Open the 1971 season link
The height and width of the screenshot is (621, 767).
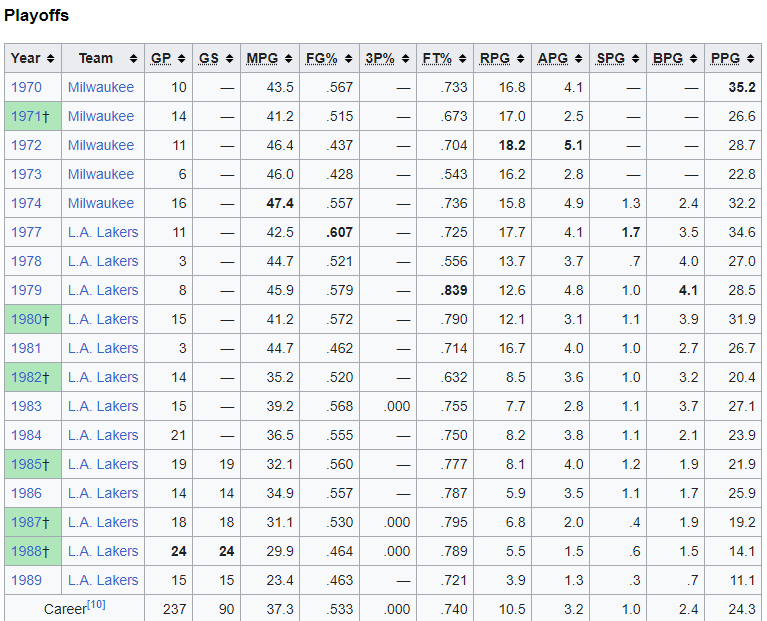click(26, 116)
